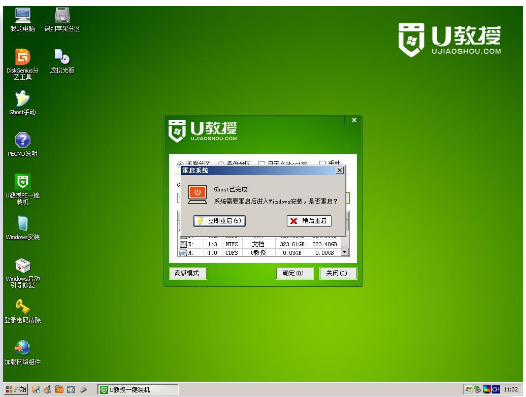The height and width of the screenshot is (397, 526).
Task: Open the Windows install desktop icon
Action: coord(22,228)
